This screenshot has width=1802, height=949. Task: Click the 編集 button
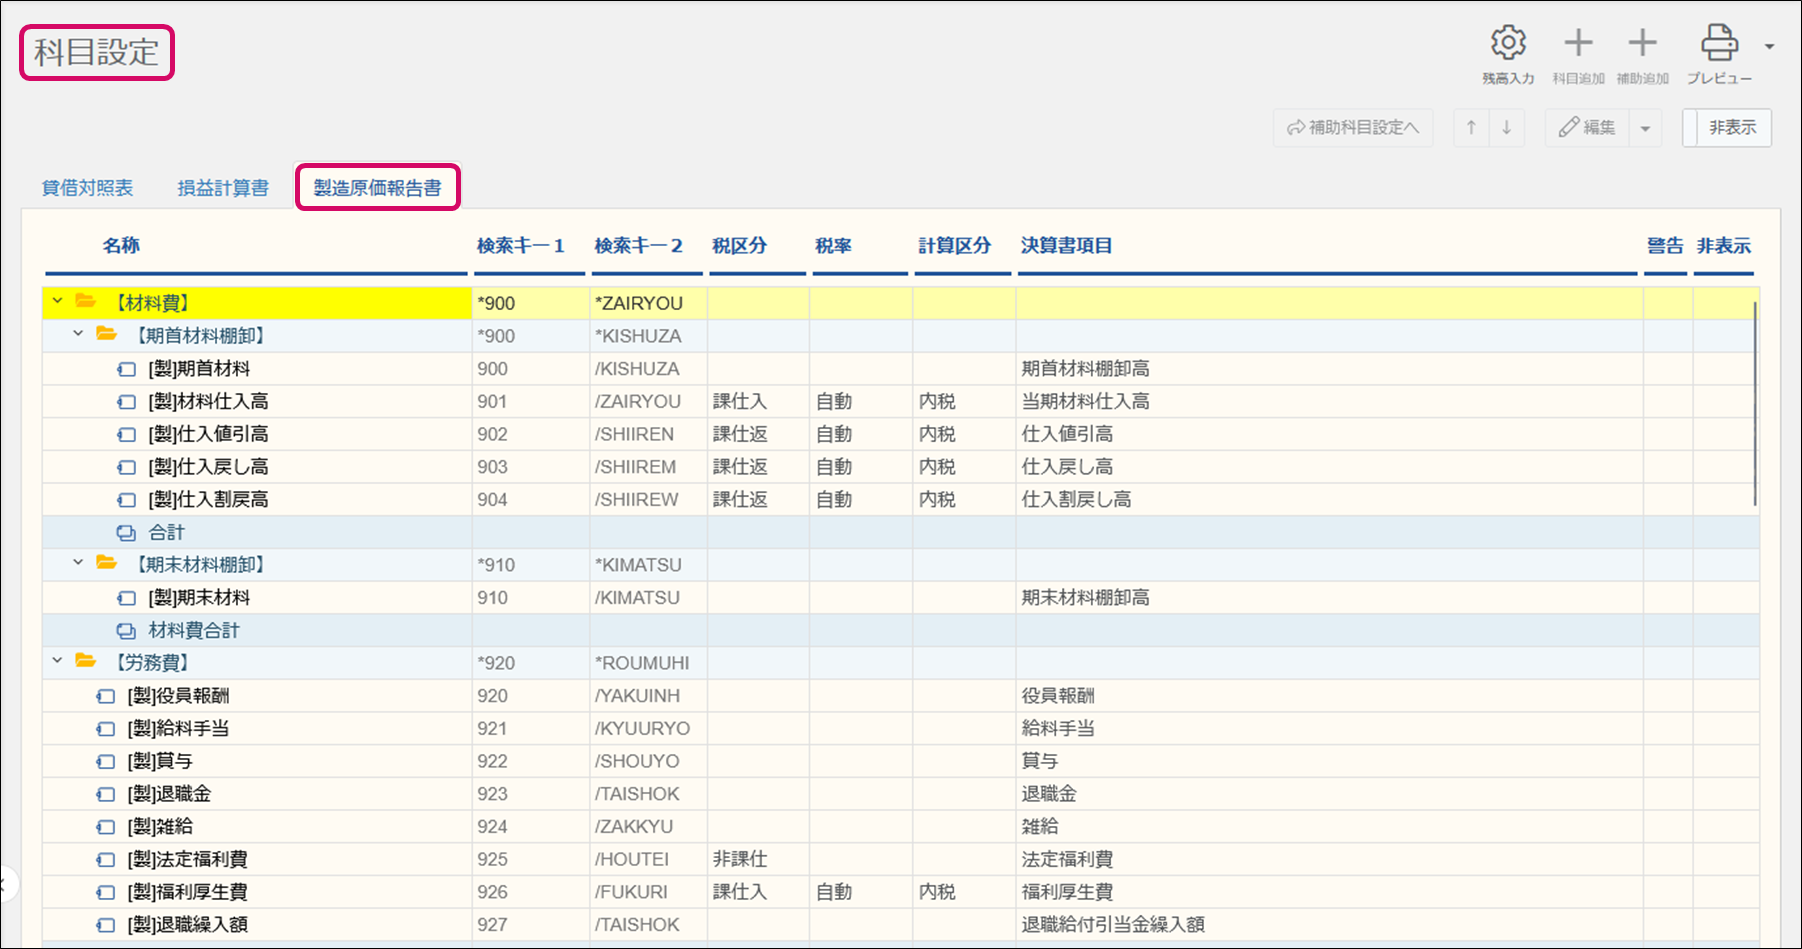[x=1588, y=128]
